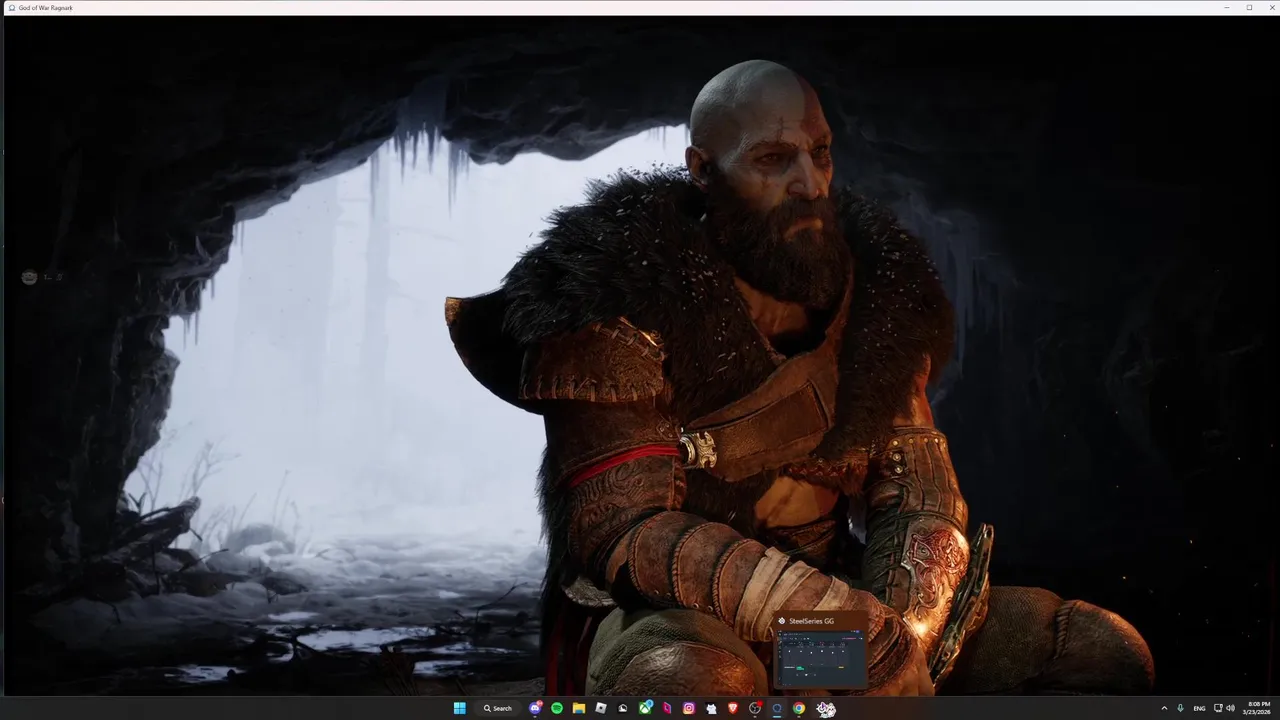Viewport: 1280px width, 720px height.
Task: Close the God of War Ragnarok window
Action: coord(1270,7)
